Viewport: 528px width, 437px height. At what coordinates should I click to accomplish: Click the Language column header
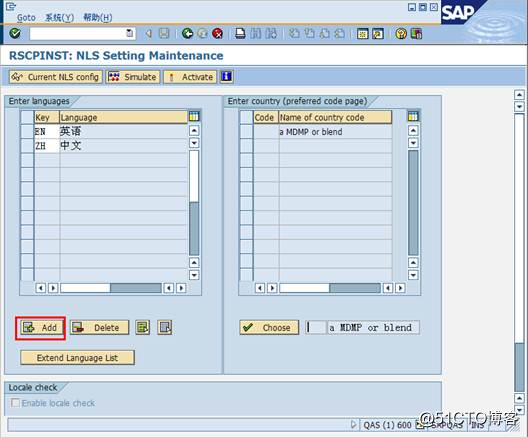click(x=123, y=117)
